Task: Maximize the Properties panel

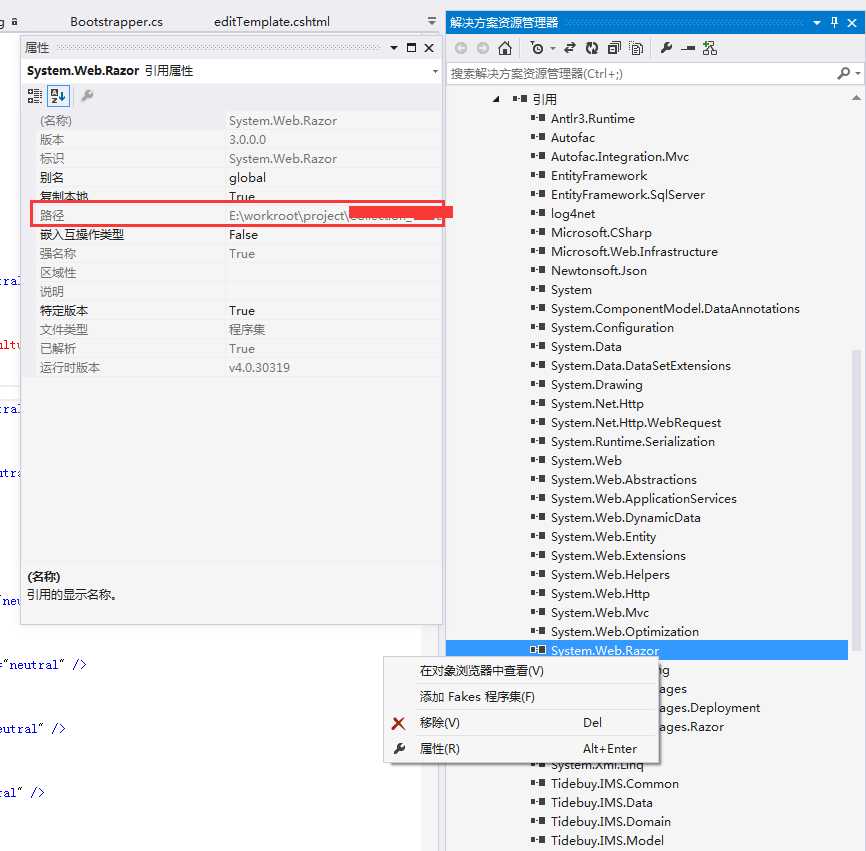Action: (x=411, y=48)
